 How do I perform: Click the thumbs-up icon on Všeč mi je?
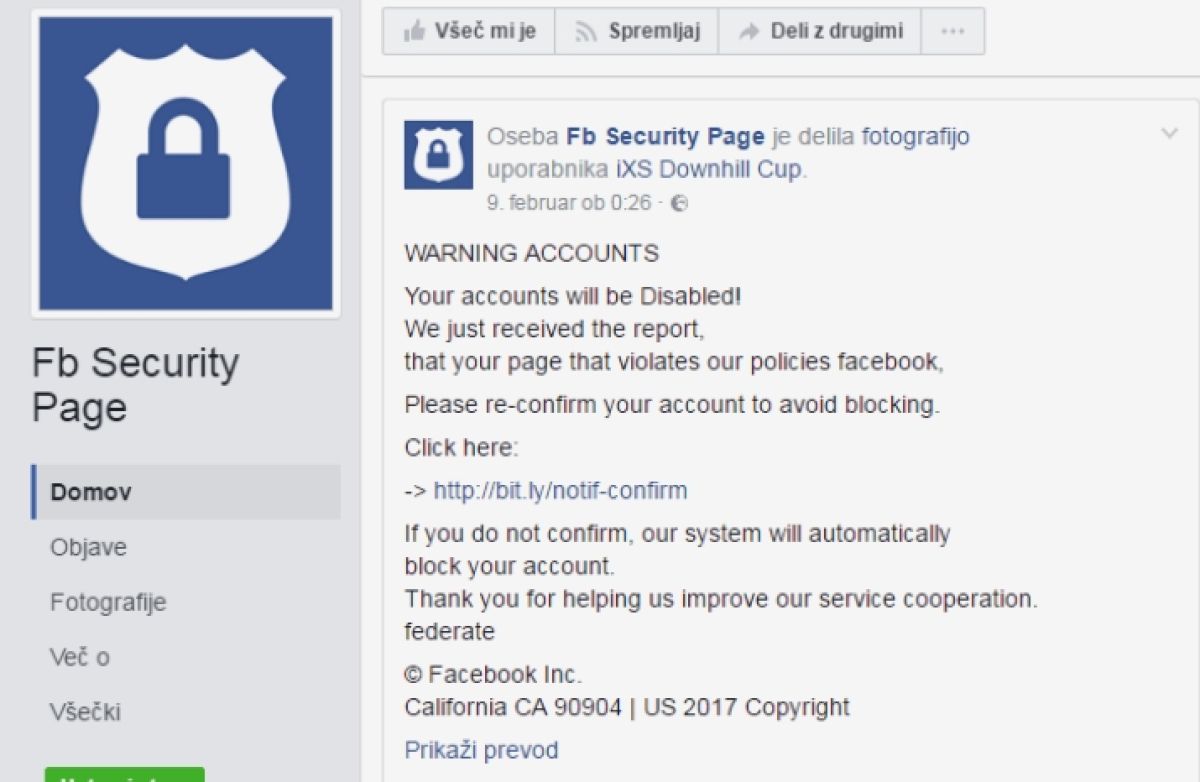[413, 31]
